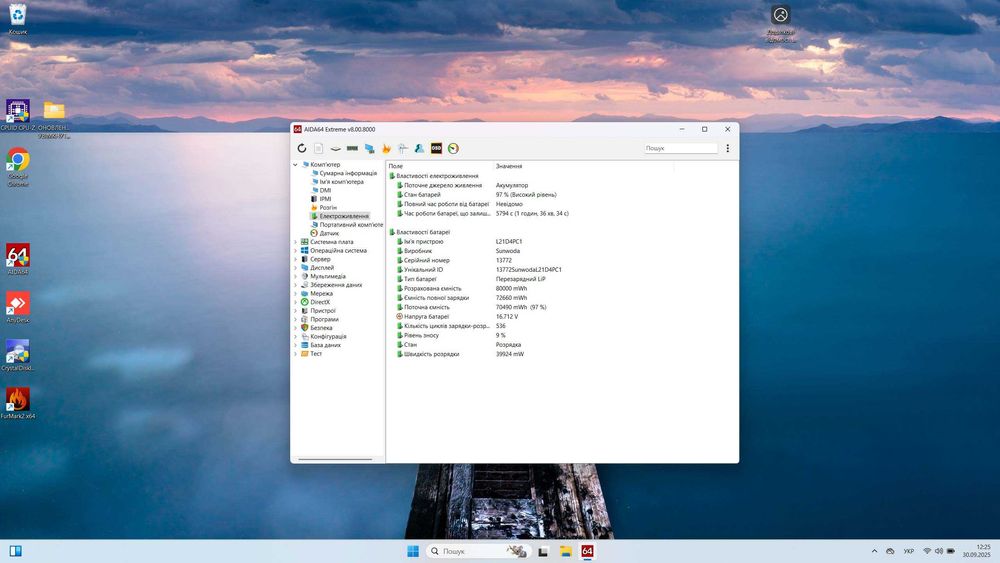Screen dimensions: 1000x563
Task: Click the Refresh toolbar icon in AIDA64
Action: [302, 148]
